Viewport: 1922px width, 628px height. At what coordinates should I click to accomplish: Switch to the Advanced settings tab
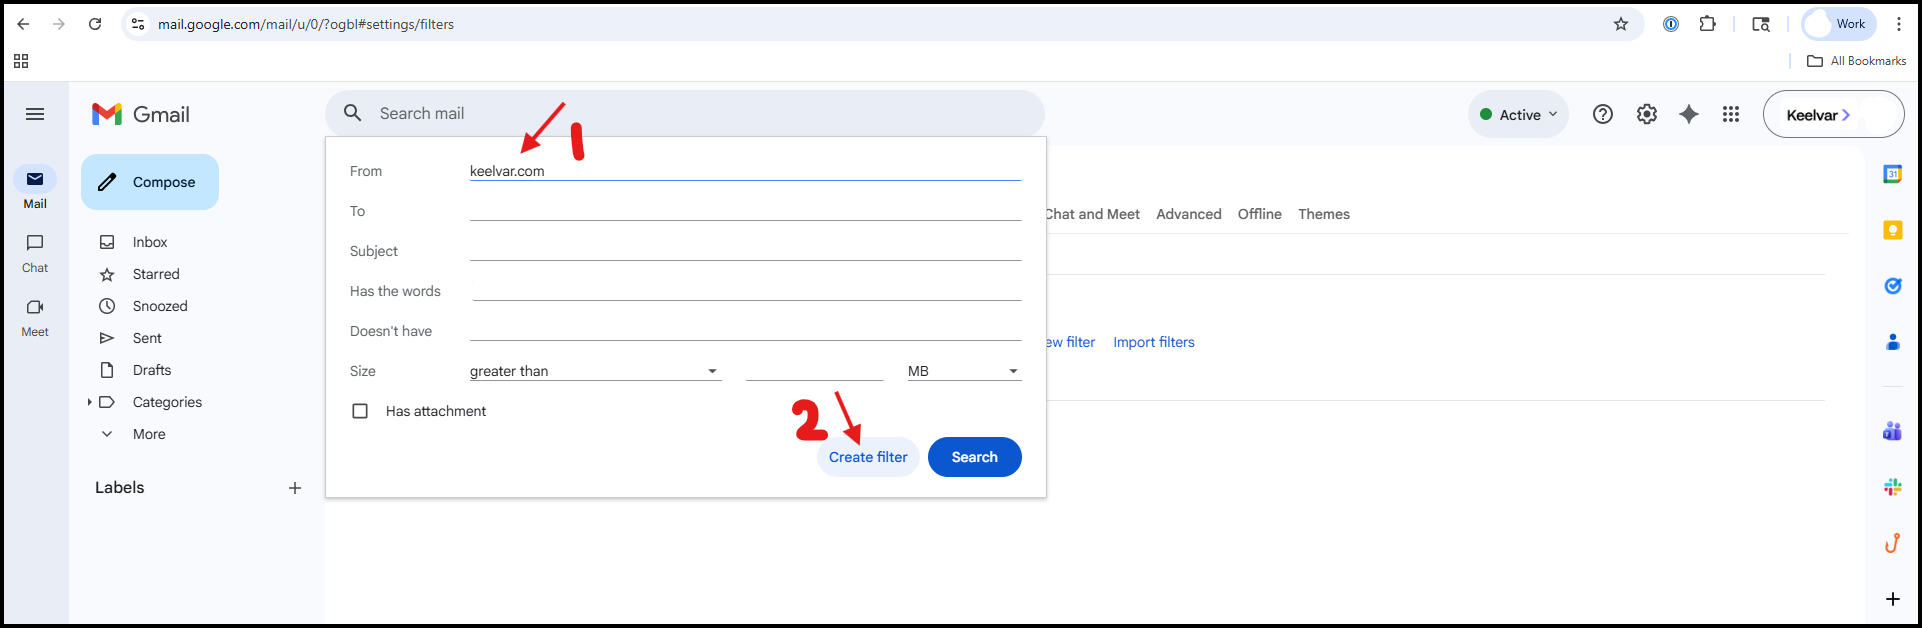(x=1189, y=214)
